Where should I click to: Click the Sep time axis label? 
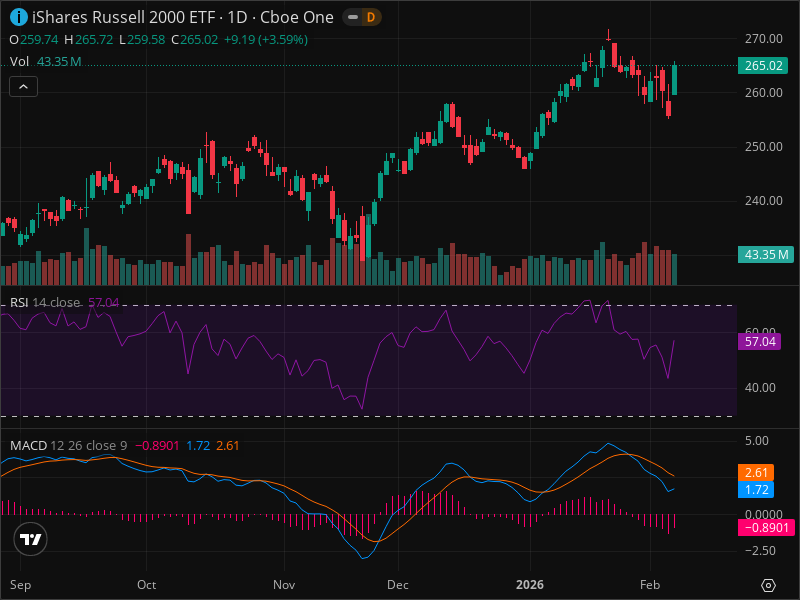coord(20,585)
